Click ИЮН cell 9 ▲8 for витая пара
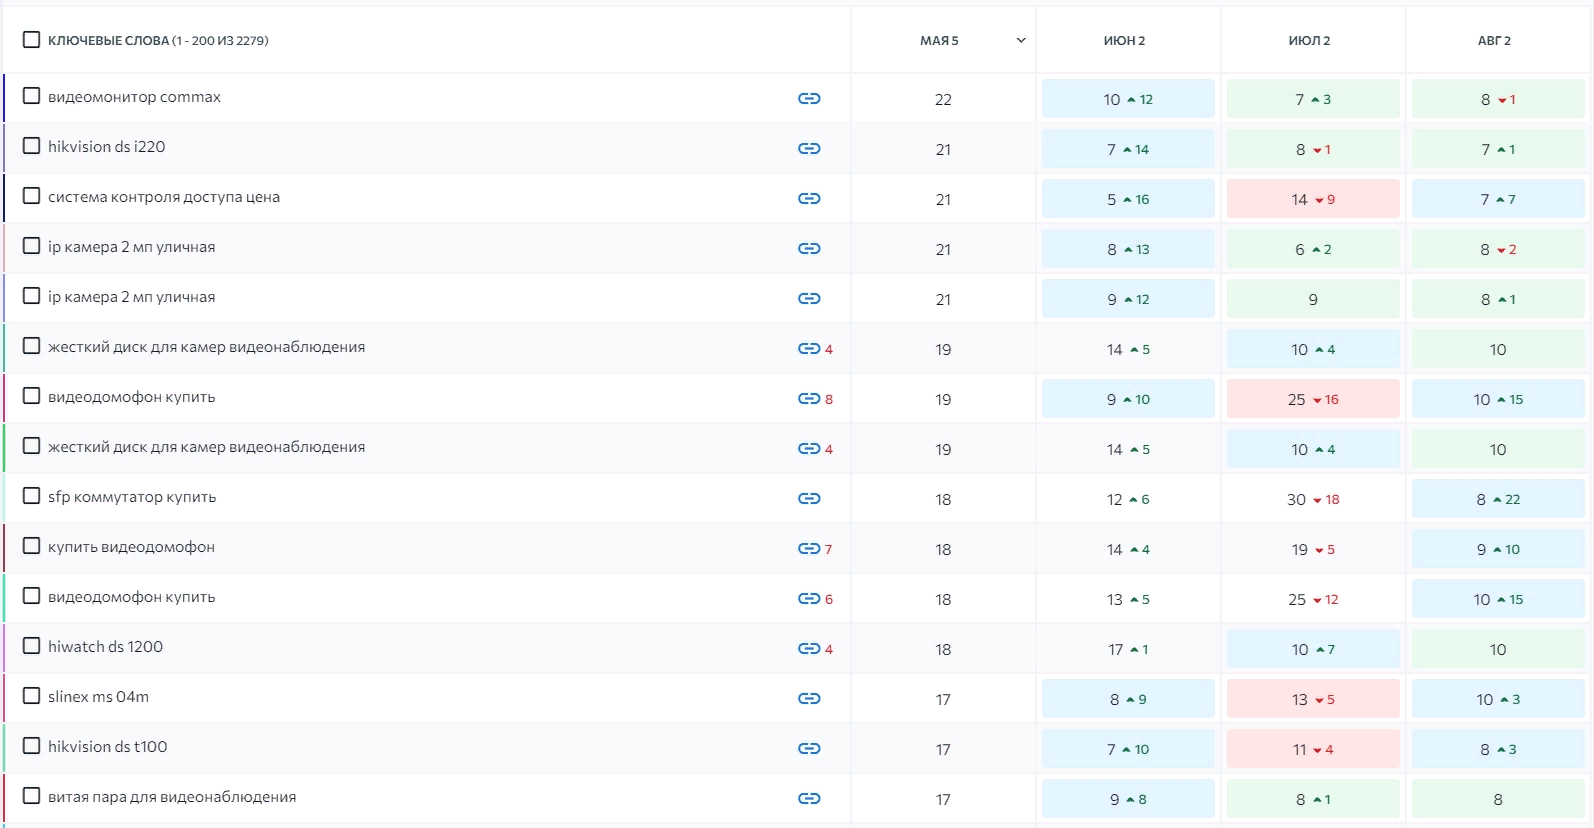 pos(1128,799)
